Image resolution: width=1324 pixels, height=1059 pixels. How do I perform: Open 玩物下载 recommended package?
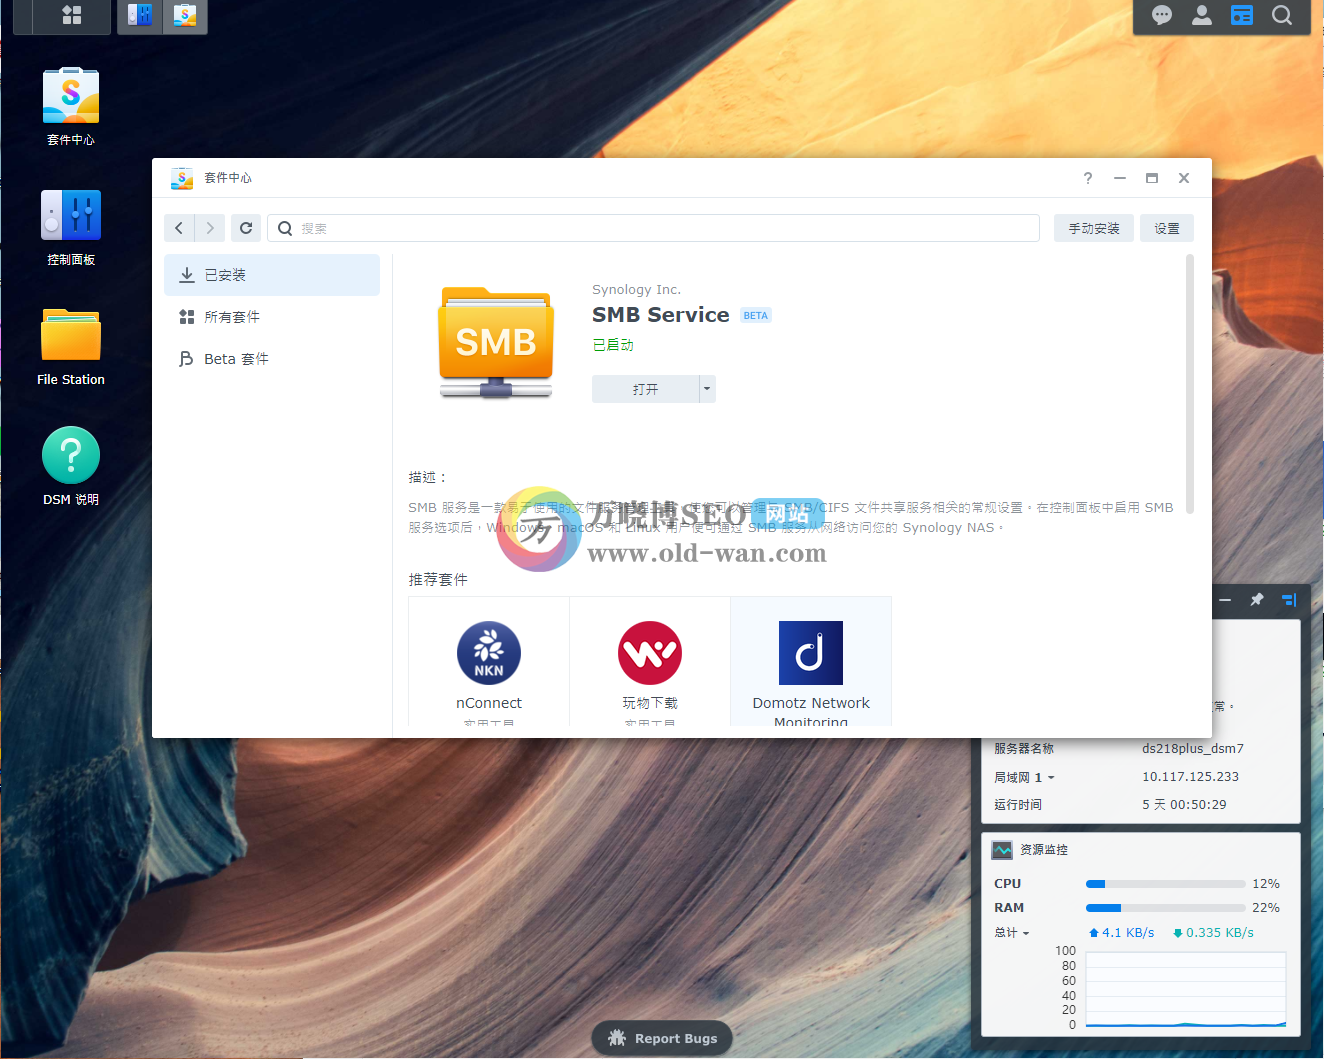click(x=650, y=663)
